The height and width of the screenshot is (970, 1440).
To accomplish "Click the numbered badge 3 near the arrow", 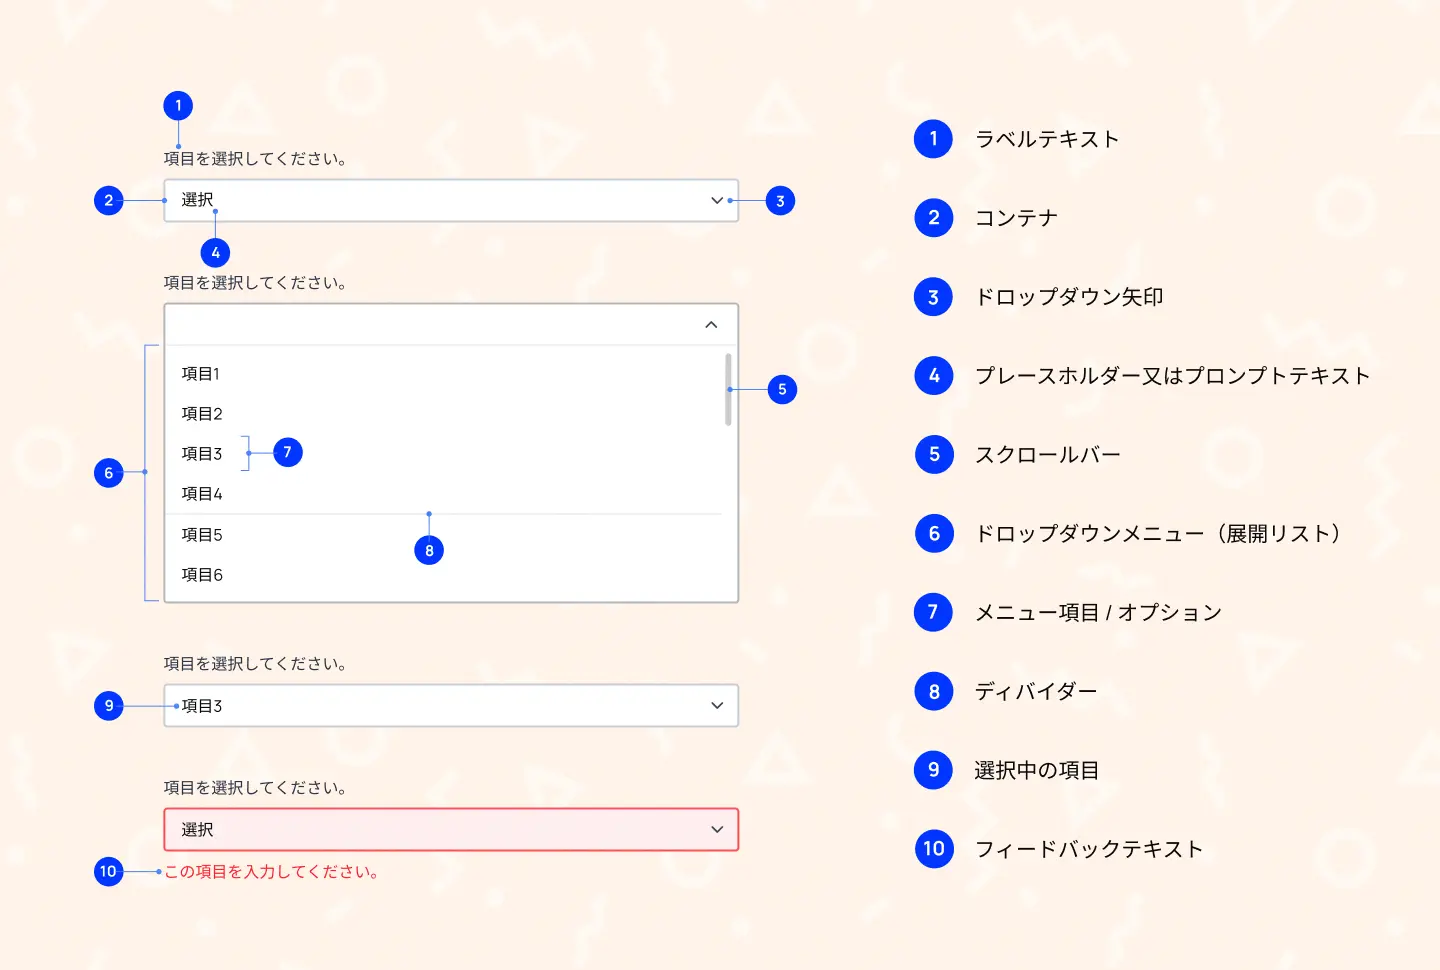I will coord(779,200).
